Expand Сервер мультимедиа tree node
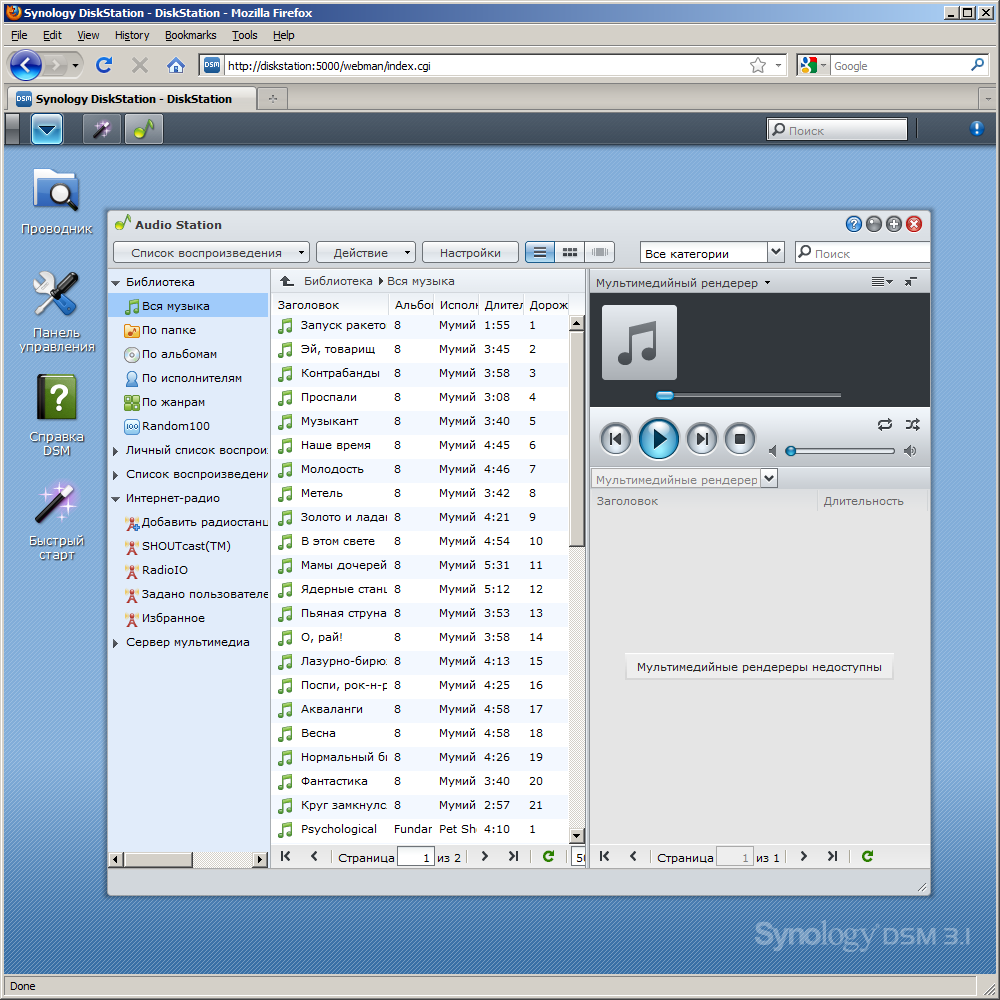 (115, 643)
